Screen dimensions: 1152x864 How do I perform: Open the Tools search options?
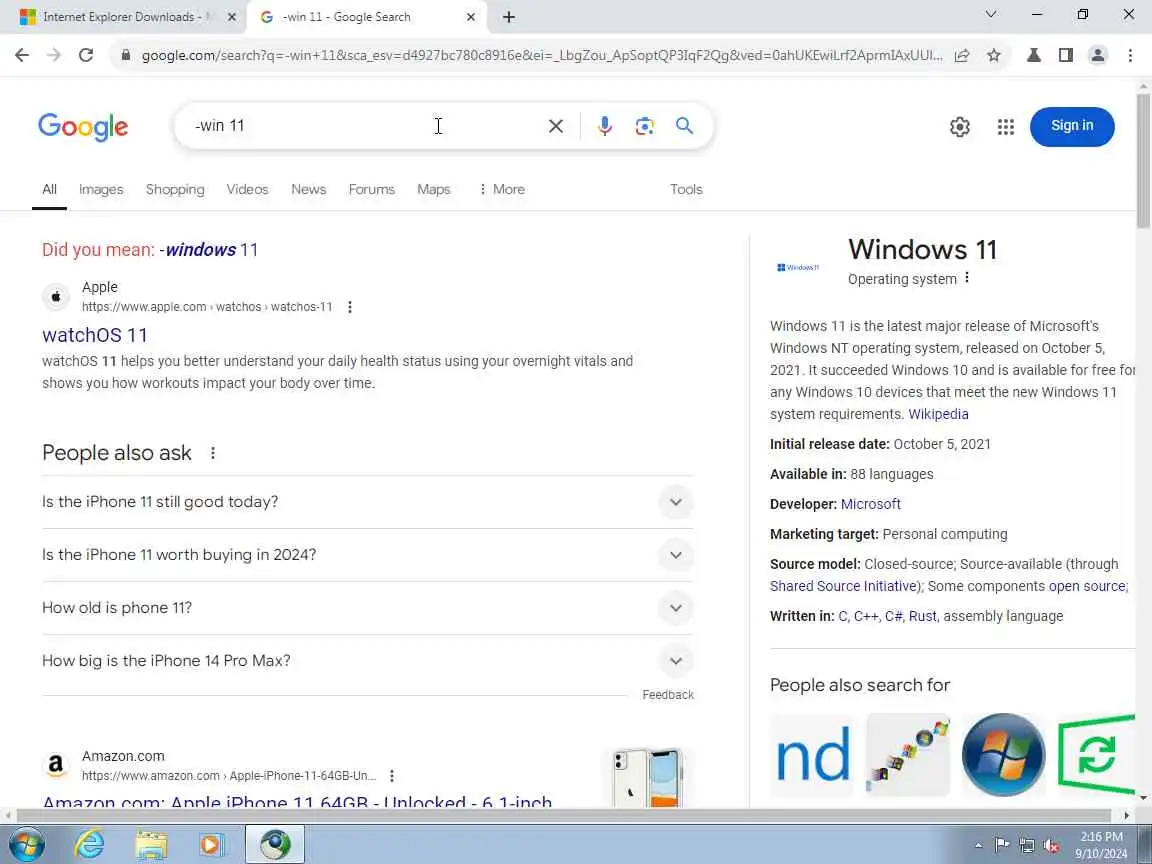tap(686, 189)
